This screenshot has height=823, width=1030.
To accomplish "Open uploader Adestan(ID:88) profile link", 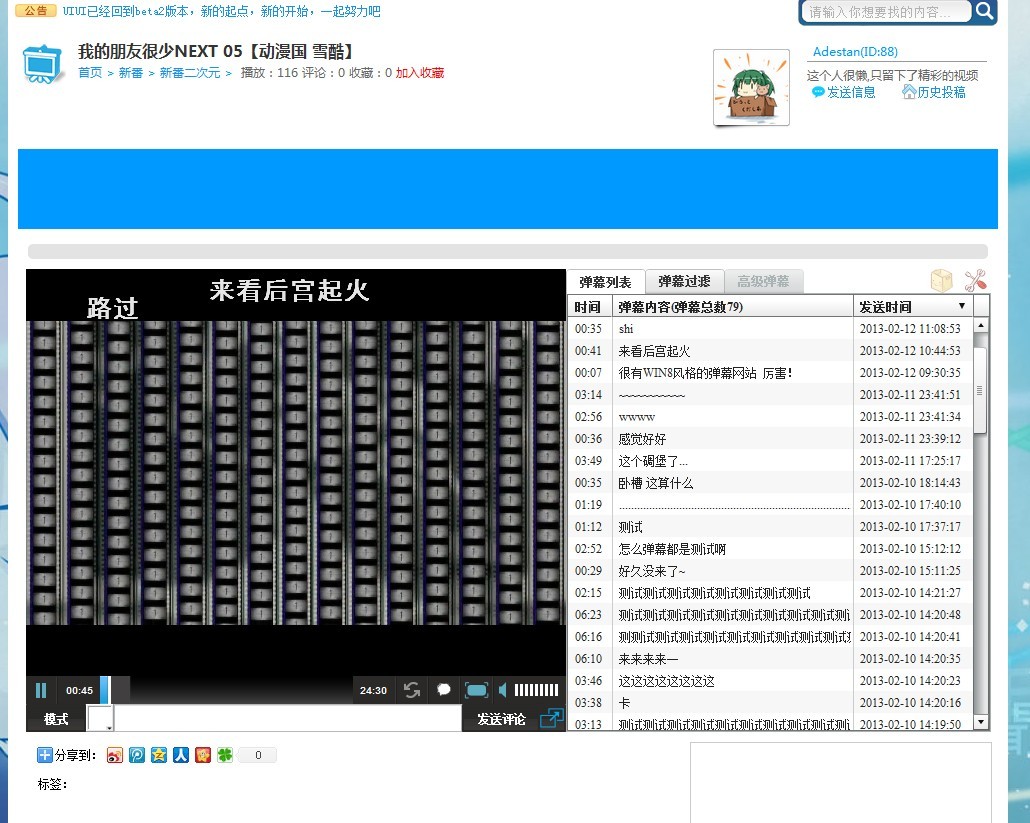I will click(x=855, y=52).
